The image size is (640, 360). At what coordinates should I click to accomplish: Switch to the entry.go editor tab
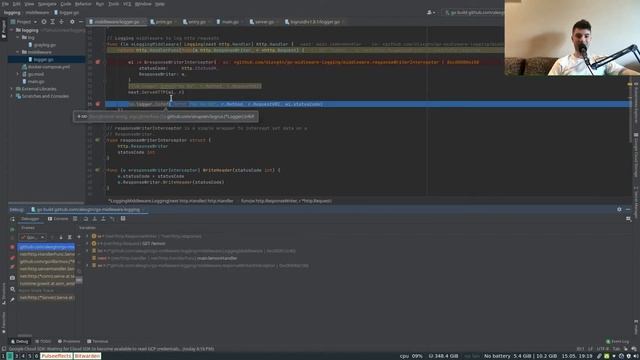tap(196, 22)
